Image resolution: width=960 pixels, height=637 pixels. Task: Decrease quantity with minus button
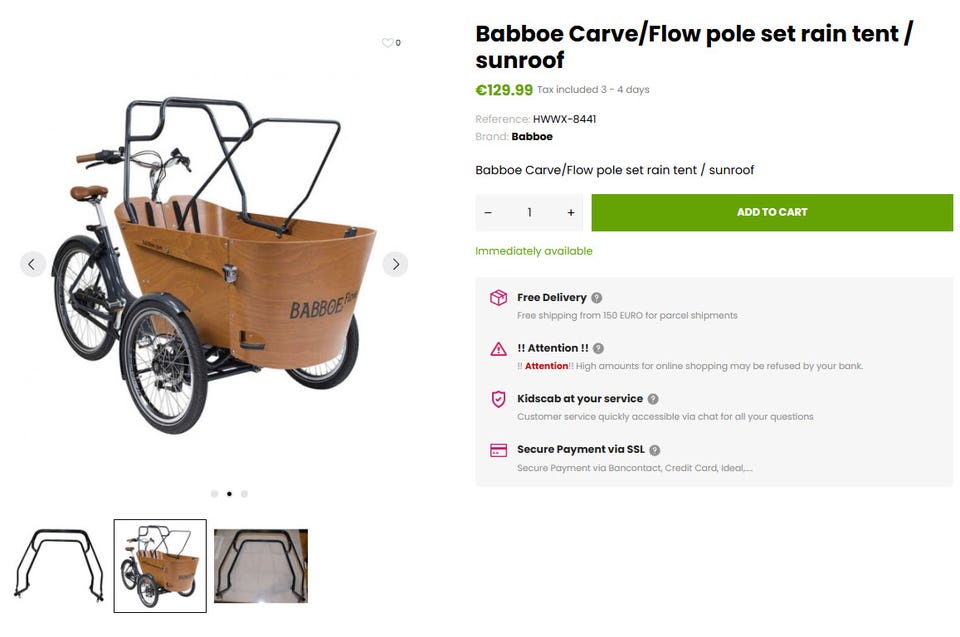(x=488, y=212)
